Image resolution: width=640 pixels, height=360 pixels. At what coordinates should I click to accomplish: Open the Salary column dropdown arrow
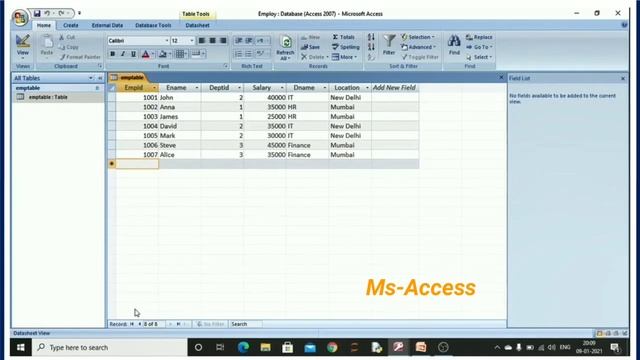pyautogui.click(x=282, y=88)
